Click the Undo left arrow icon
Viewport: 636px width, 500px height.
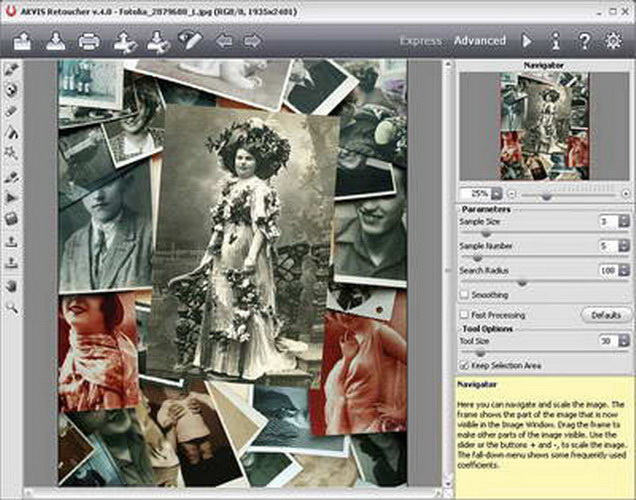224,41
